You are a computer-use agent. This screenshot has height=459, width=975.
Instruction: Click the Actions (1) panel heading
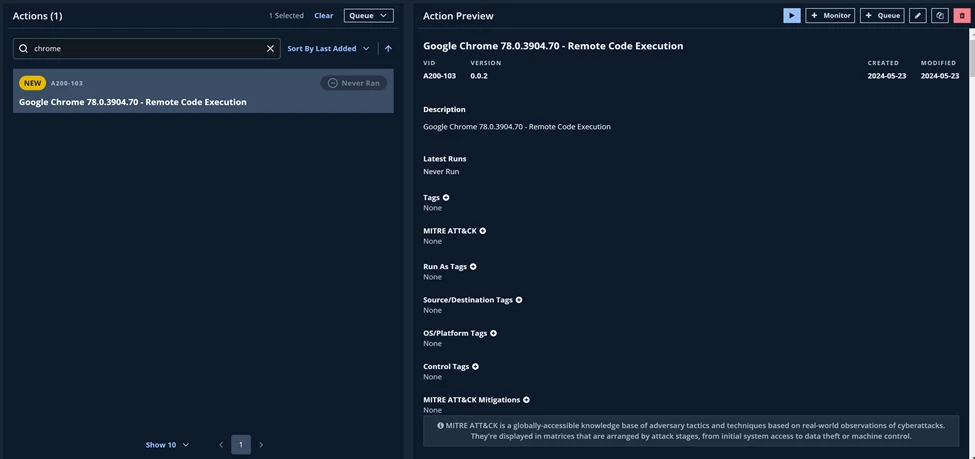click(37, 16)
